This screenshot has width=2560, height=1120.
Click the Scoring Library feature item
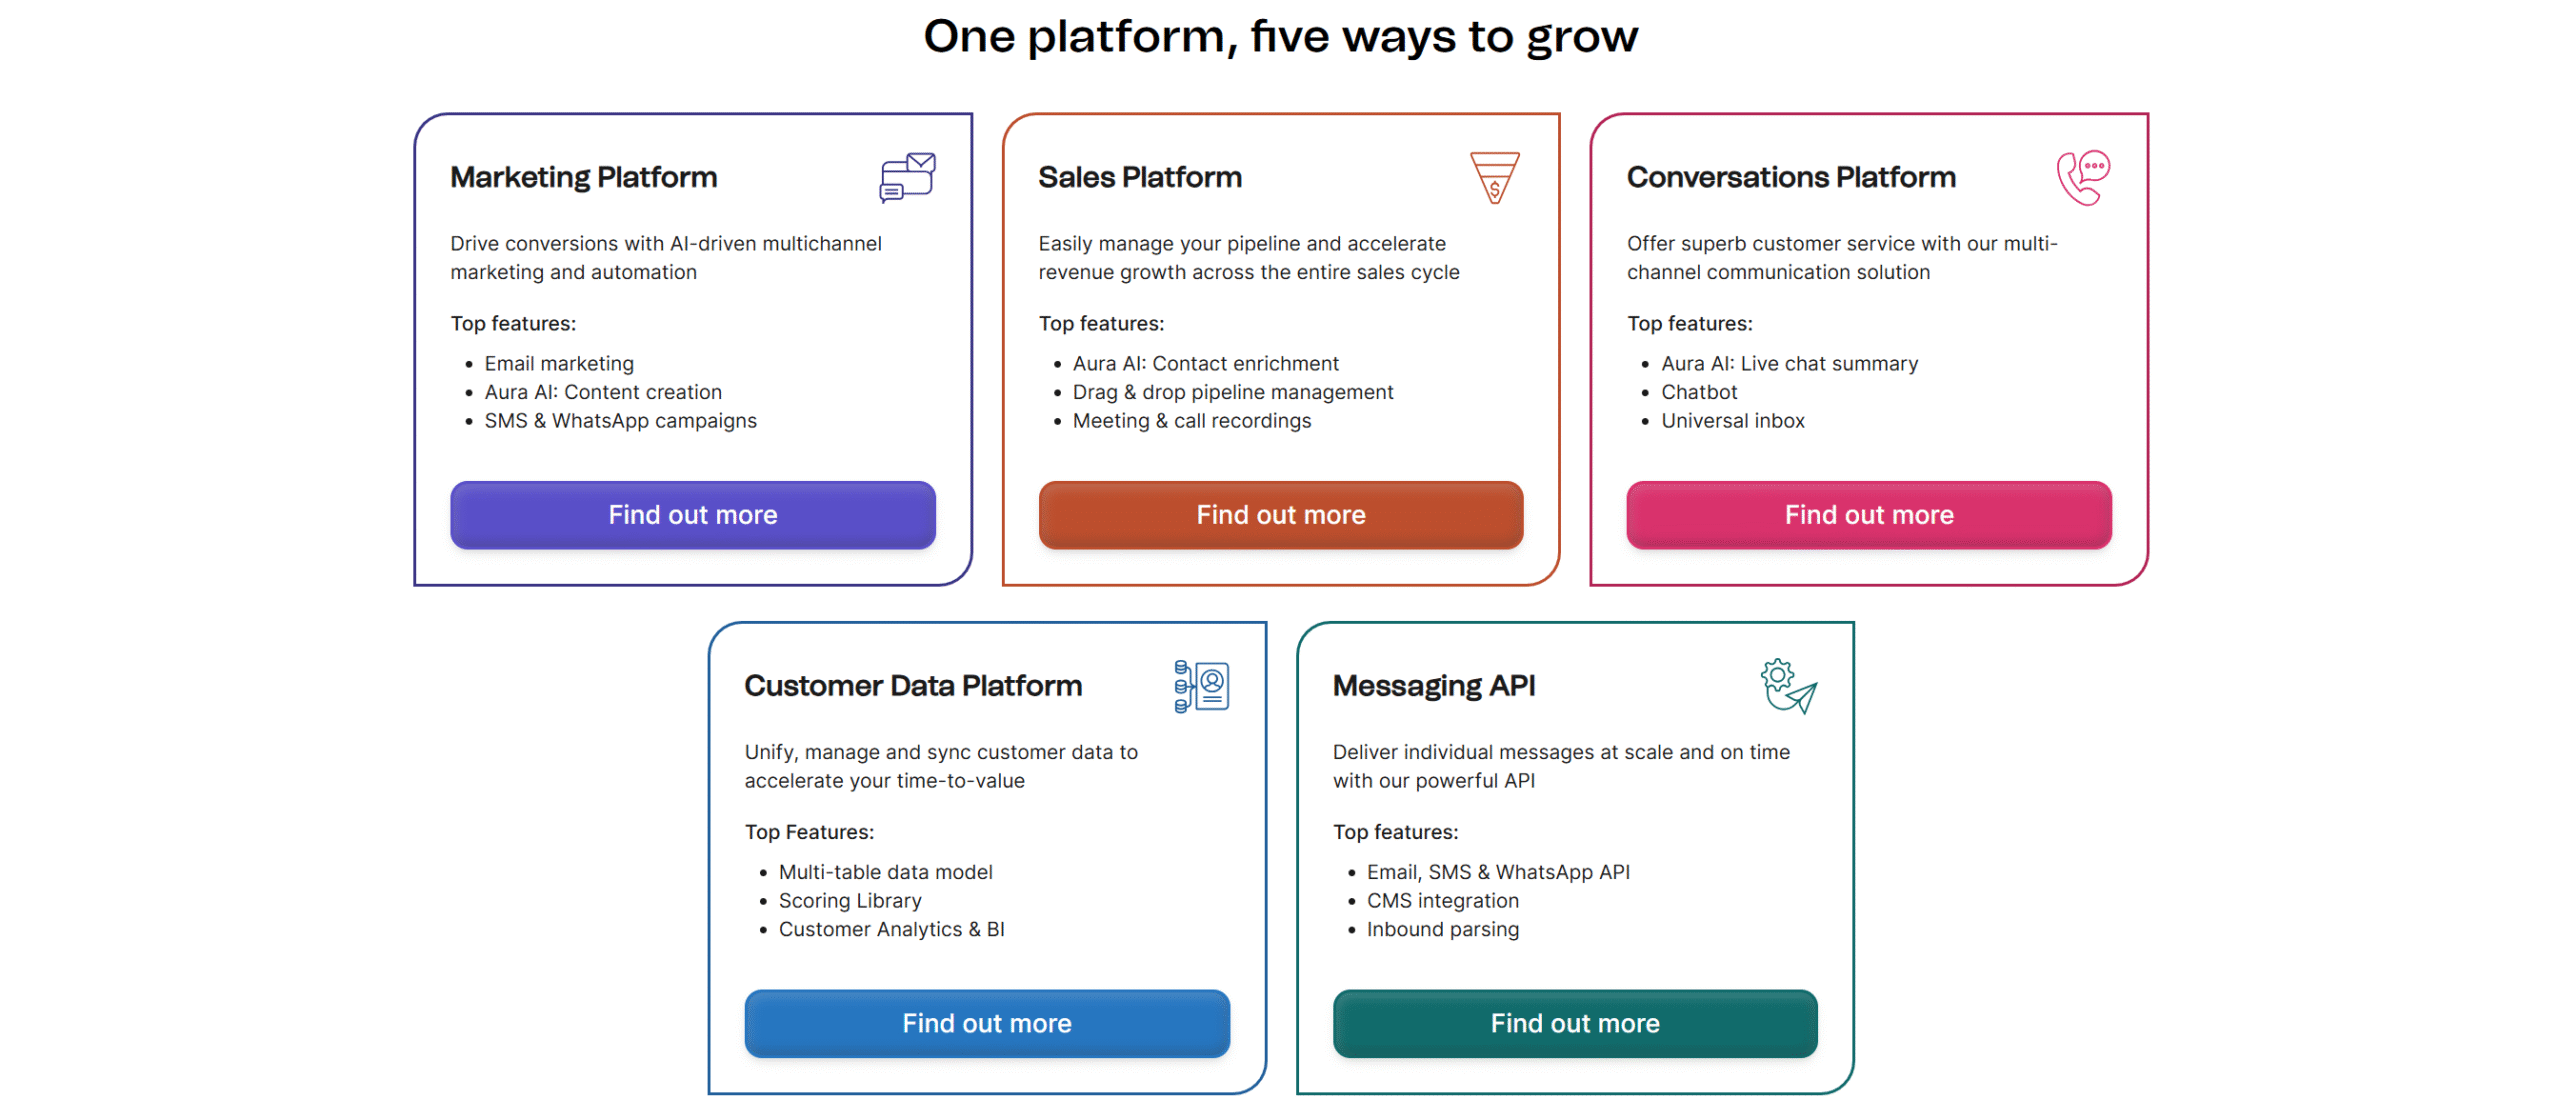click(849, 901)
